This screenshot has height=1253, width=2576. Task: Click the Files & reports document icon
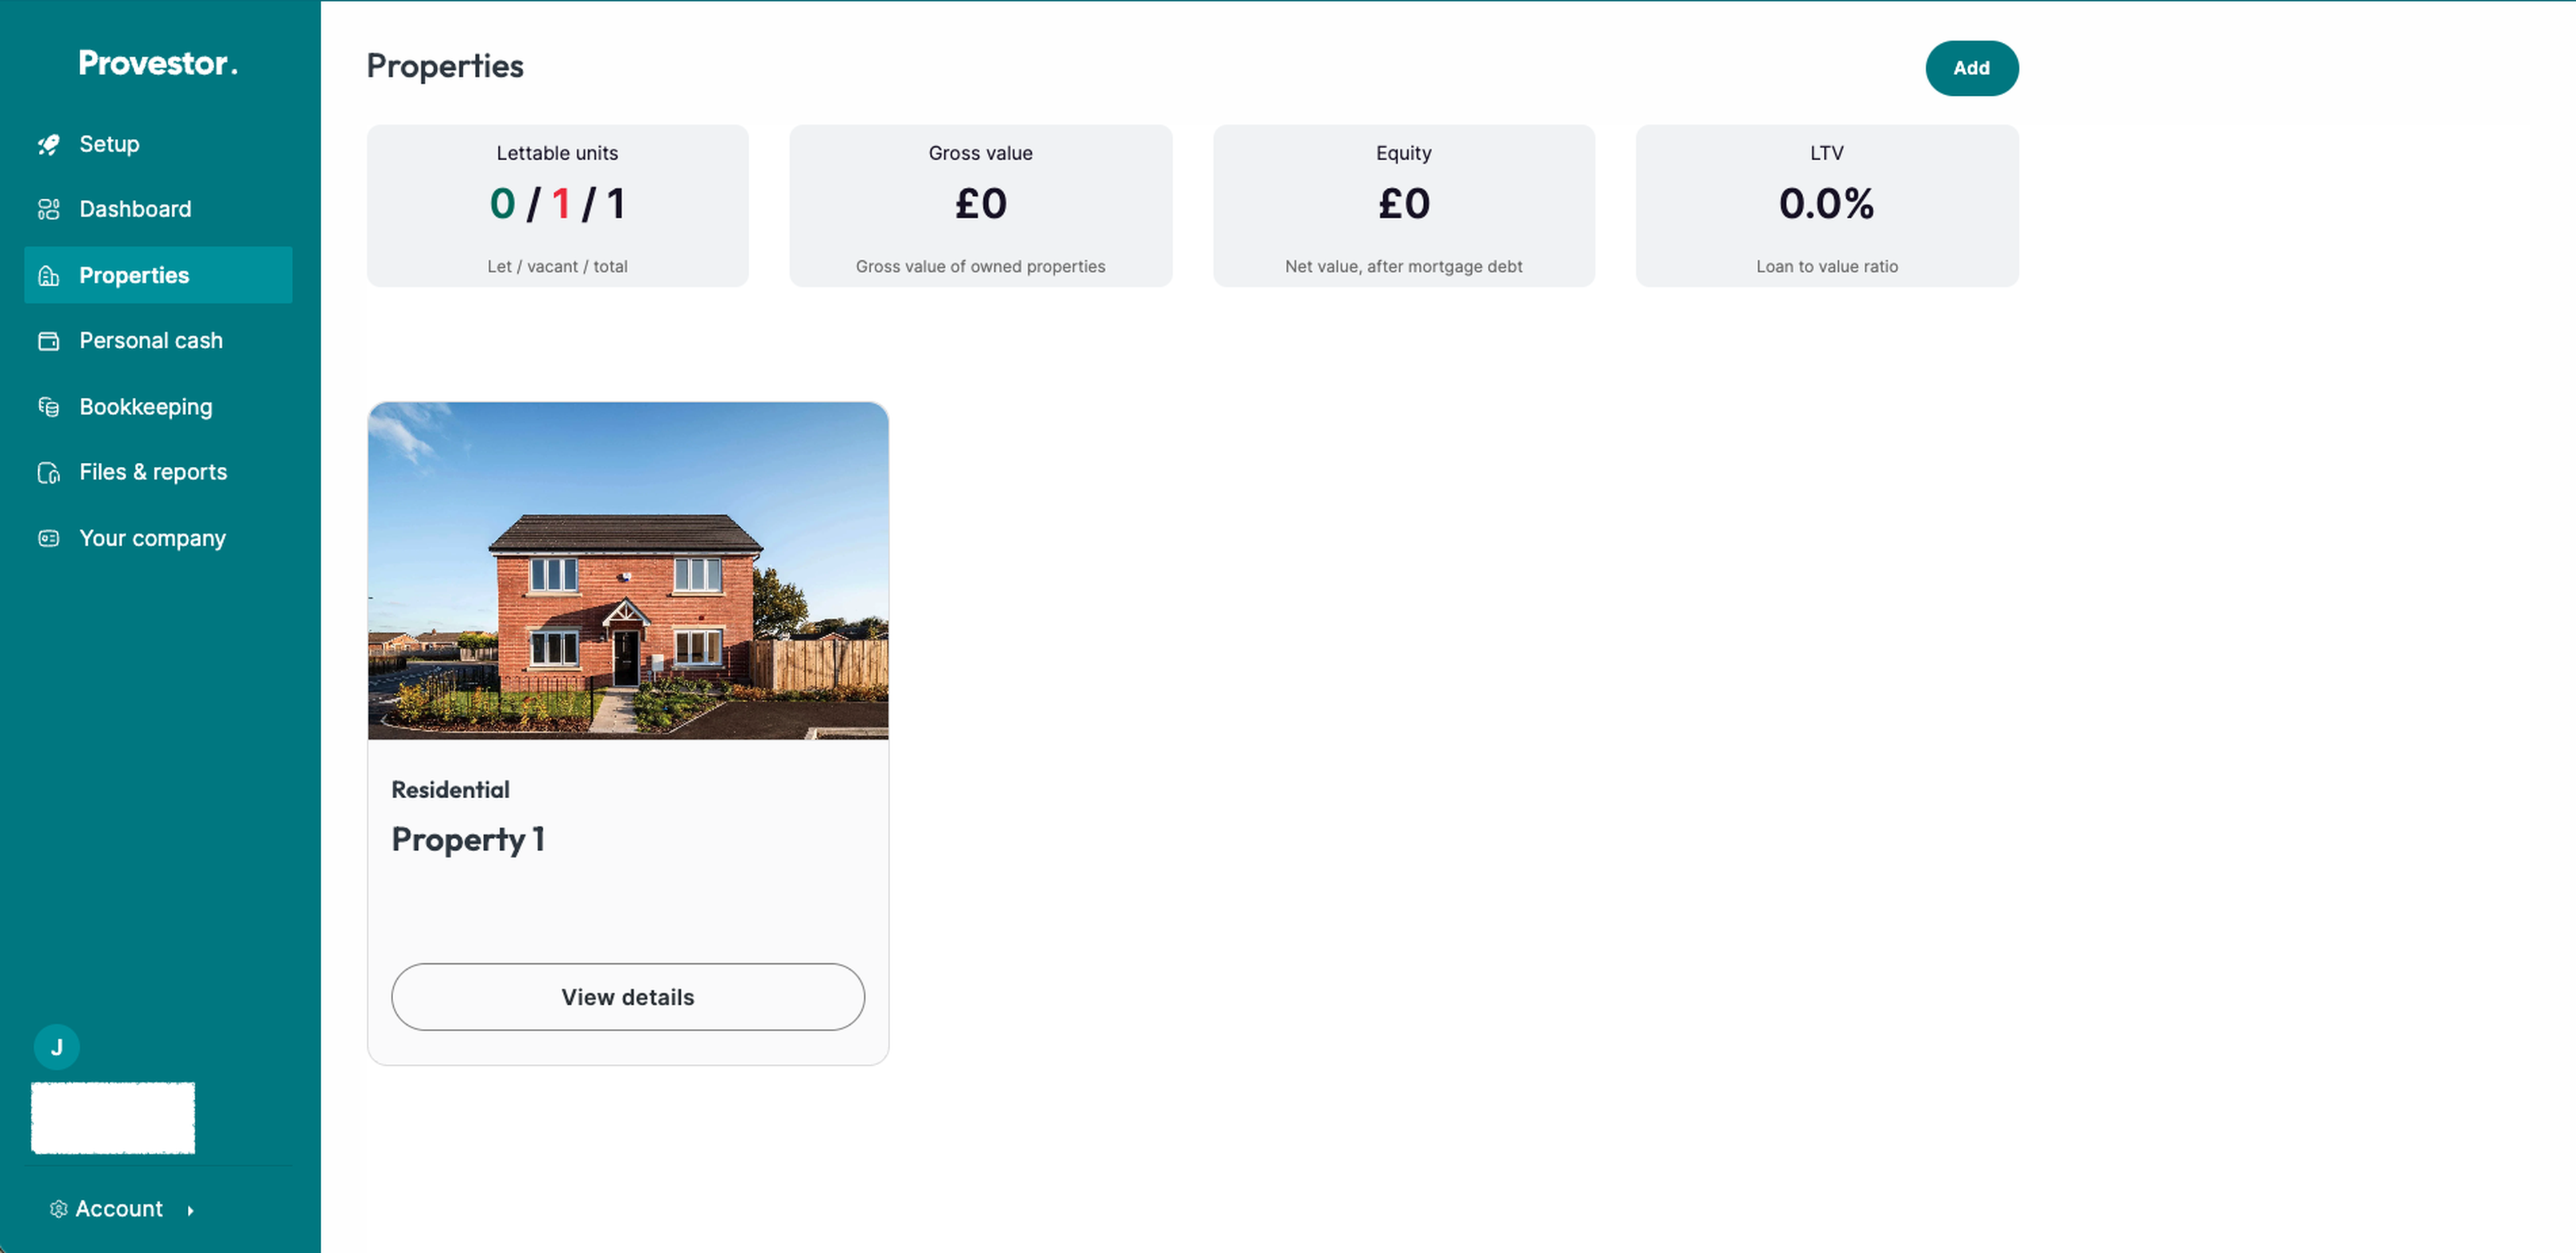(48, 473)
